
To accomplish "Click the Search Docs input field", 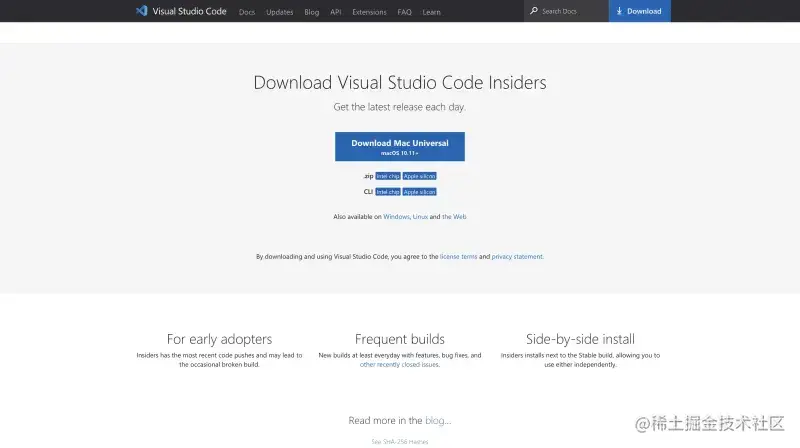I will [x=566, y=11].
